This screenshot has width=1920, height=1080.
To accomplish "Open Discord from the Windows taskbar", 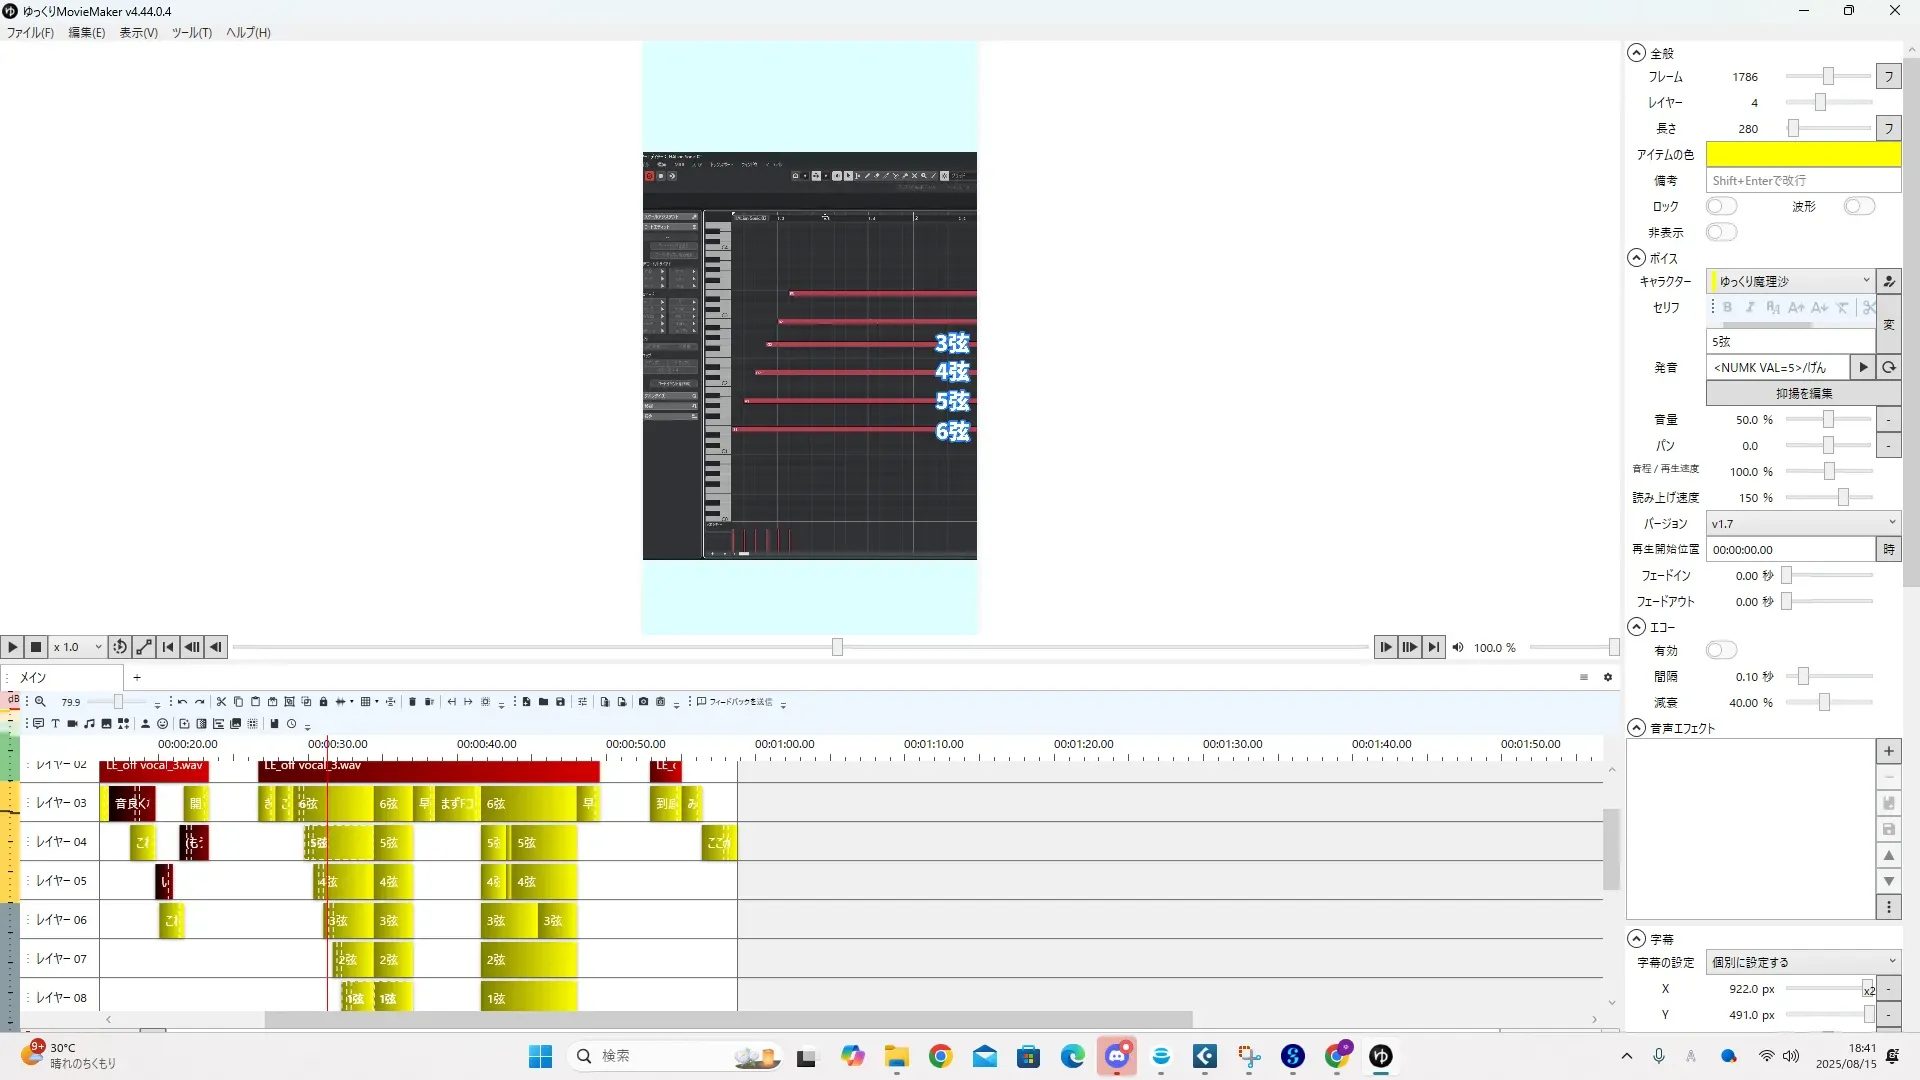I will click(1116, 1056).
